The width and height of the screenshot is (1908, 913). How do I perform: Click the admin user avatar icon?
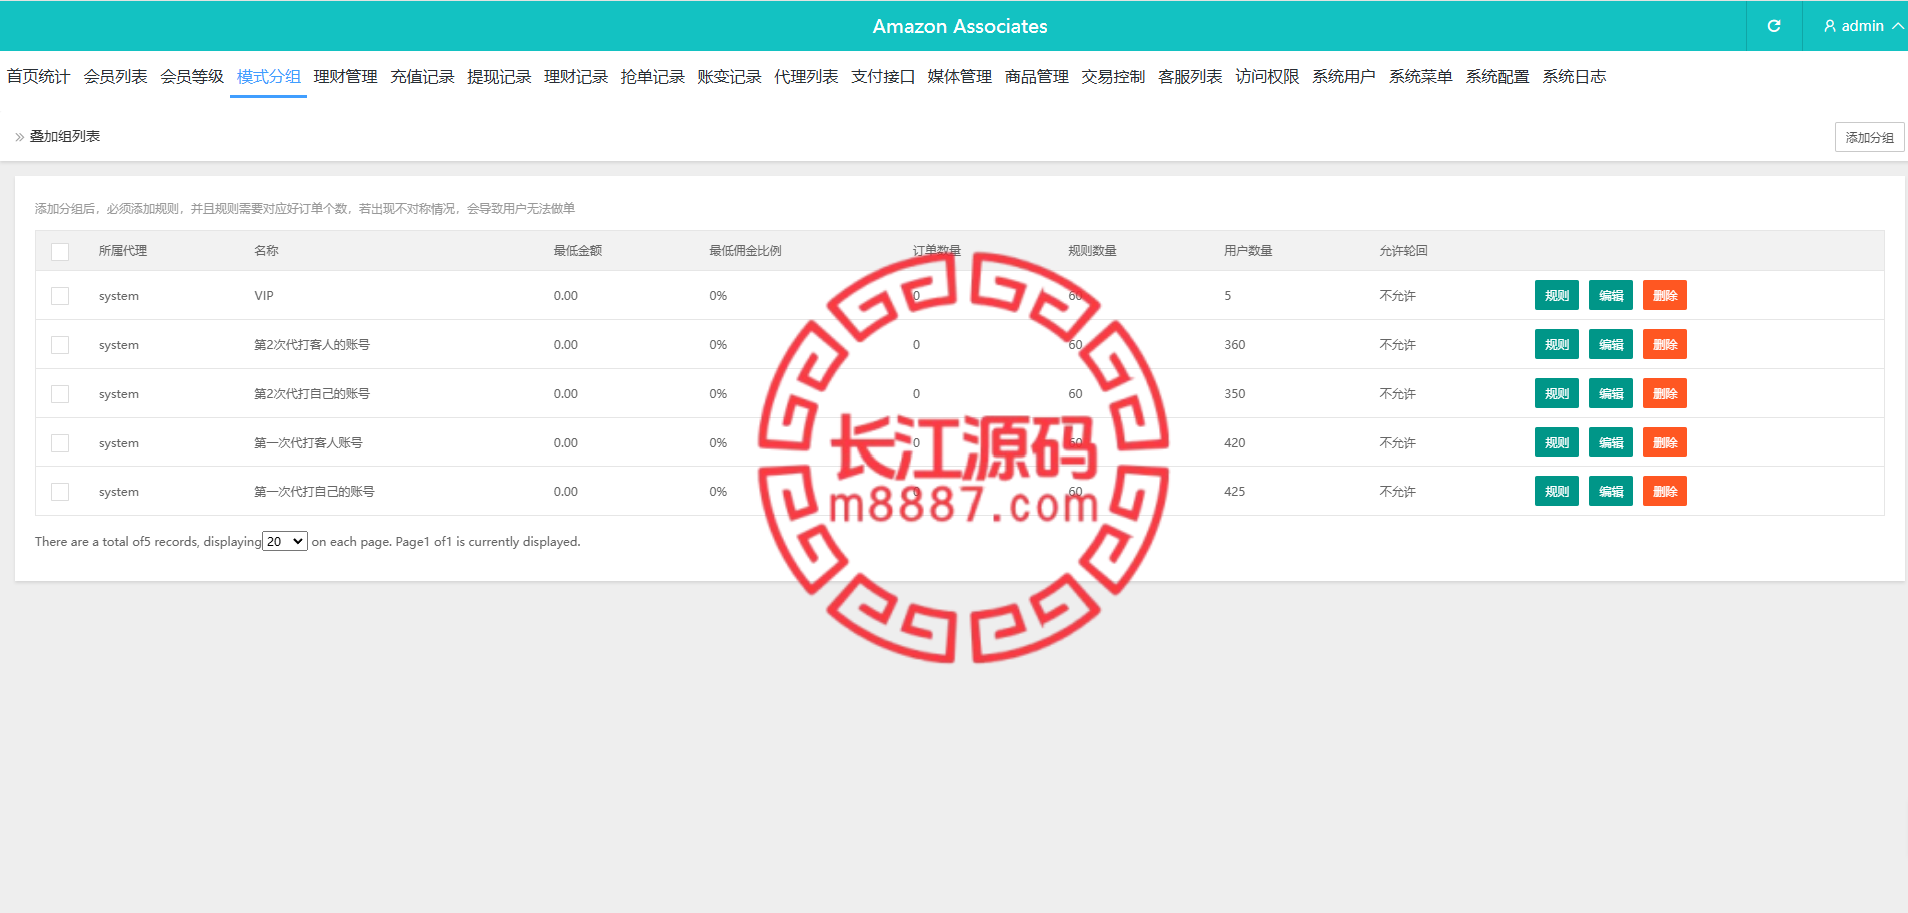coord(1830,26)
